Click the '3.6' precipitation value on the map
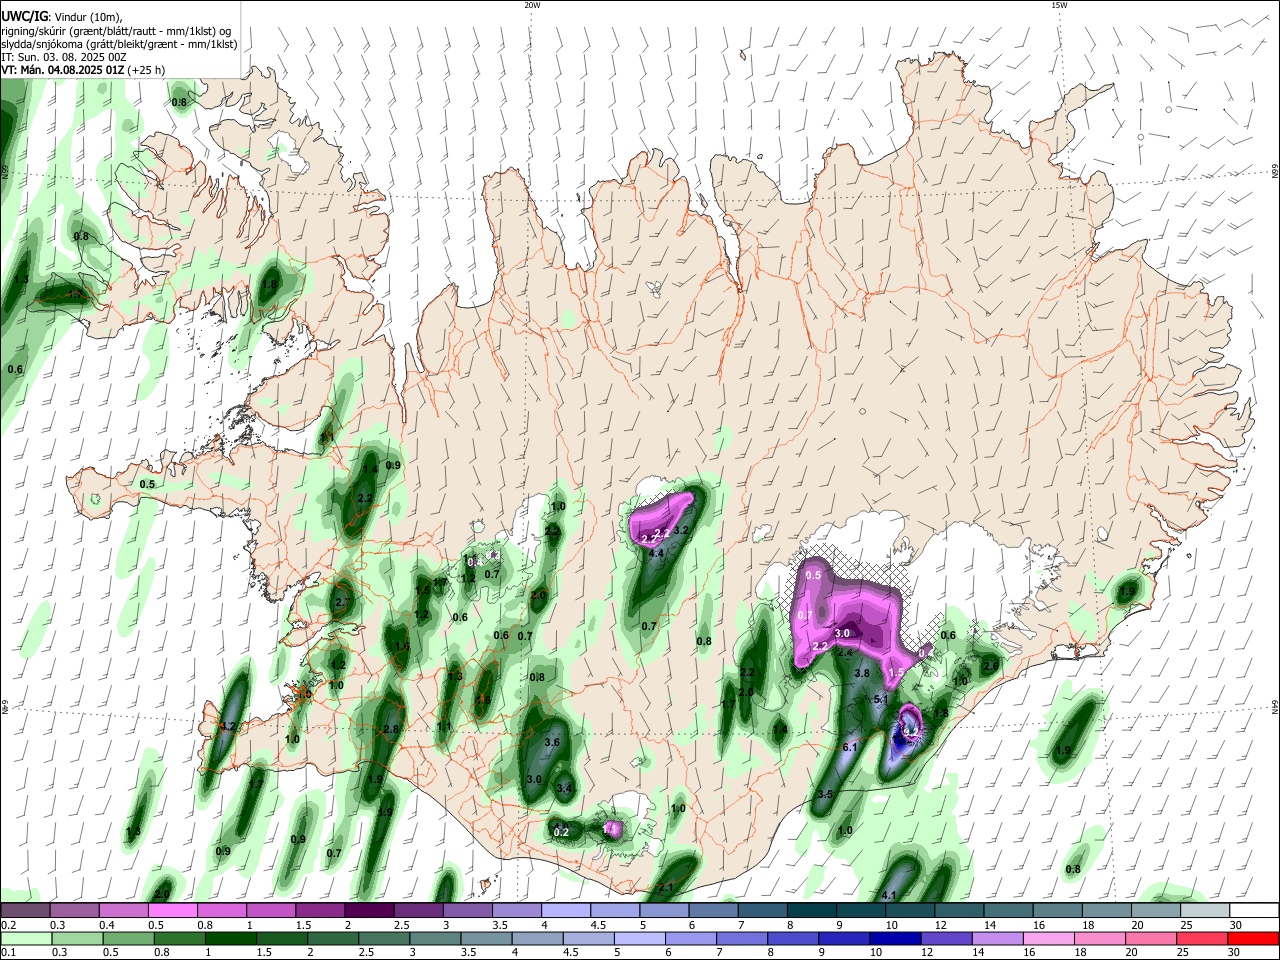Image resolution: width=1280 pixels, height=960 pixels. point(551,742)
